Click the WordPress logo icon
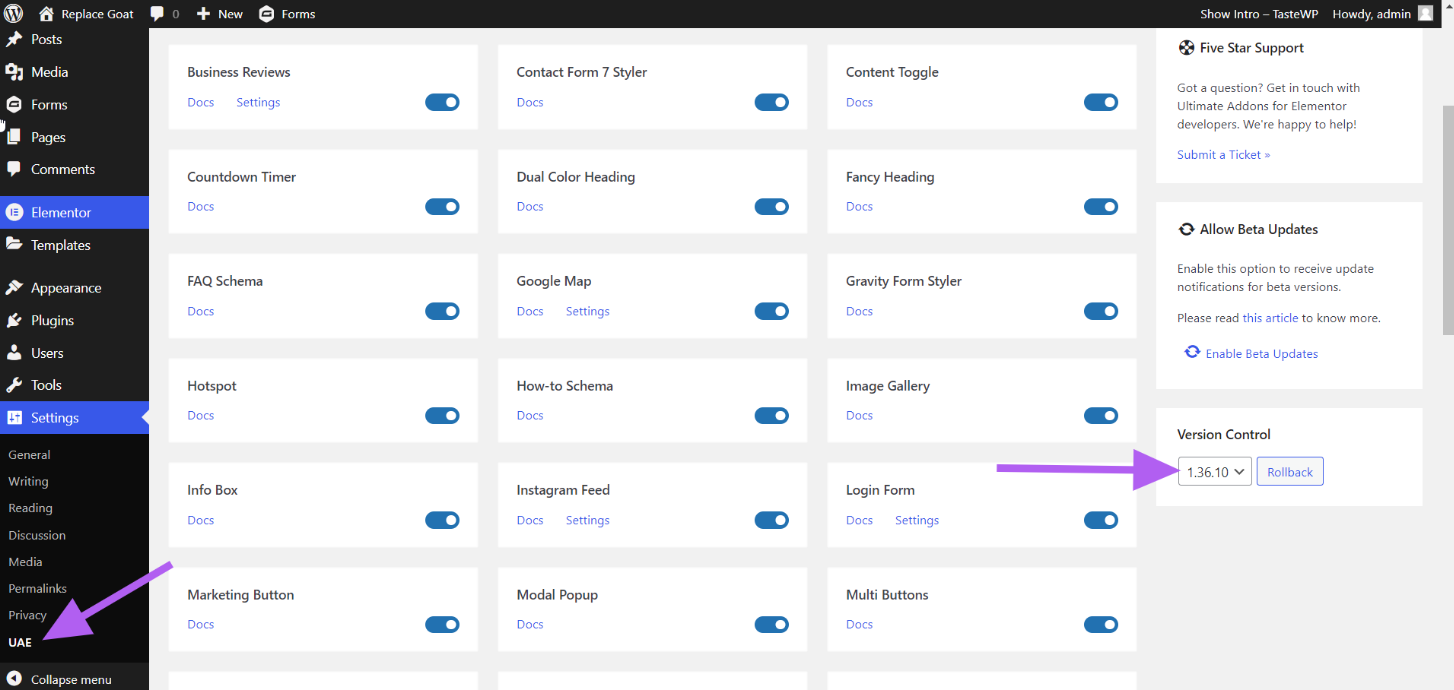 coord(14,14)
